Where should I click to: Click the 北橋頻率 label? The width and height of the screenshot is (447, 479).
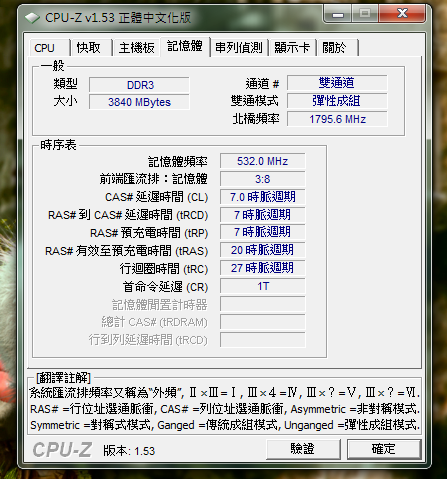pyautogui.click(x=256, y=119)
